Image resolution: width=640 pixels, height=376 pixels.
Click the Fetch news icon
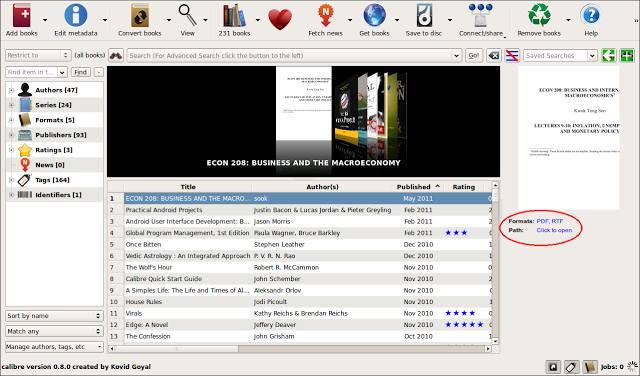pos(325,16)
